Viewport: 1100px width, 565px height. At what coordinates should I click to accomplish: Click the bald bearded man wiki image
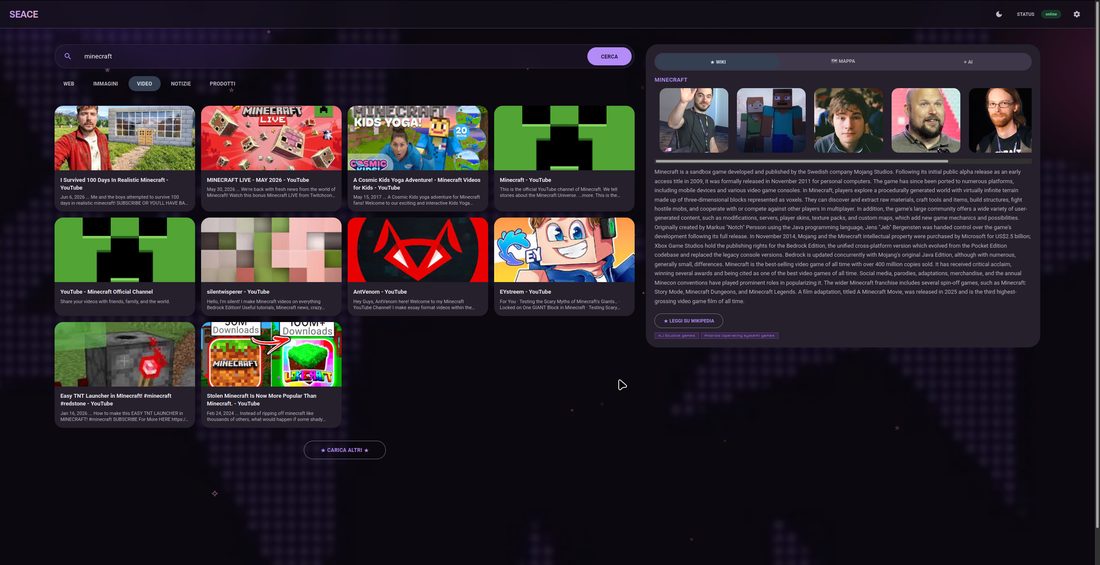(925, 120)
